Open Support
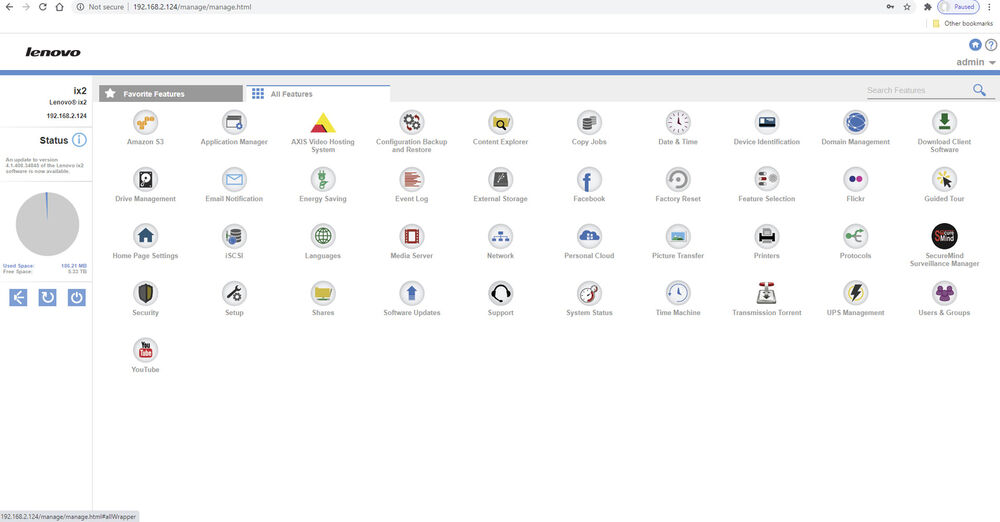The width and height of the screenshot is (1000, 522). (500, 294)
